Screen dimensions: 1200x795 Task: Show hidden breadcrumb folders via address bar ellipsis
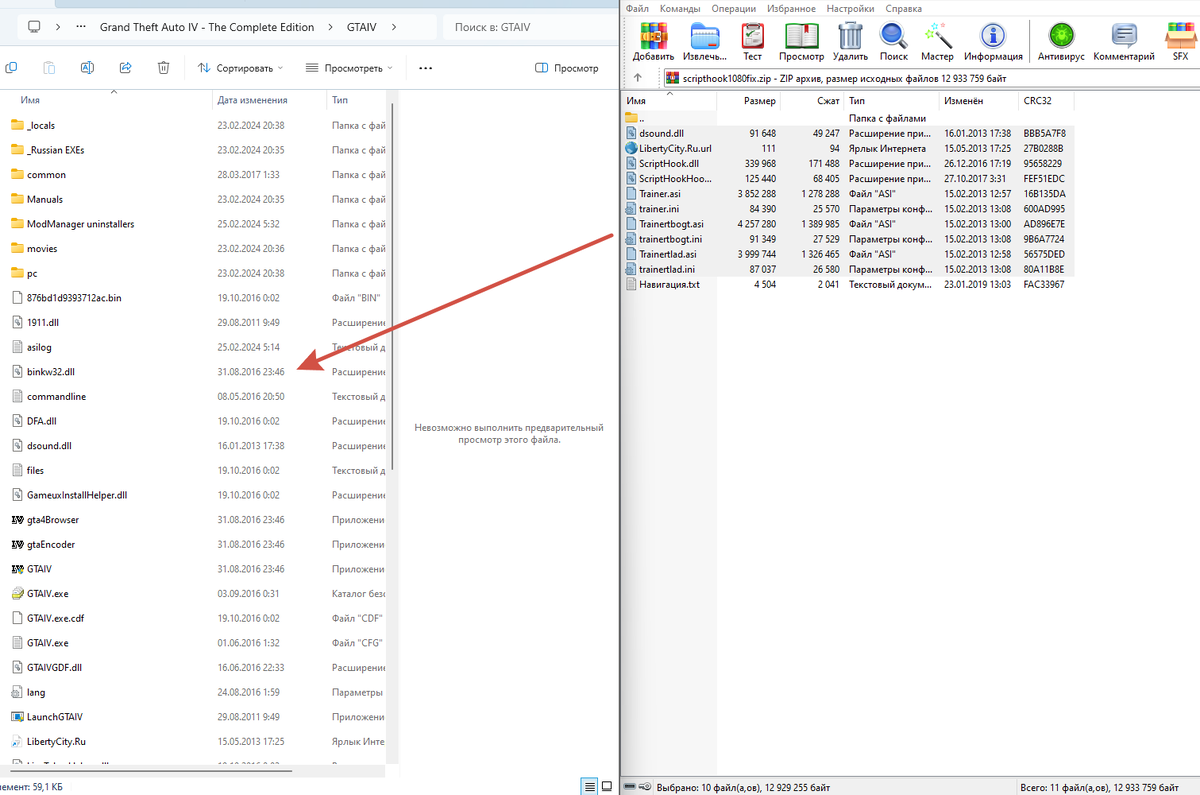(x=82, y=27)
